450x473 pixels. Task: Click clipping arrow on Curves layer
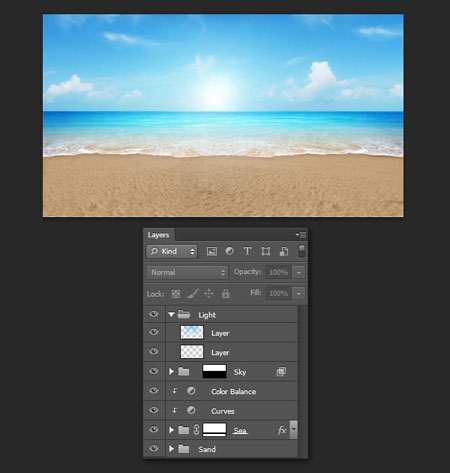point(174,410)
